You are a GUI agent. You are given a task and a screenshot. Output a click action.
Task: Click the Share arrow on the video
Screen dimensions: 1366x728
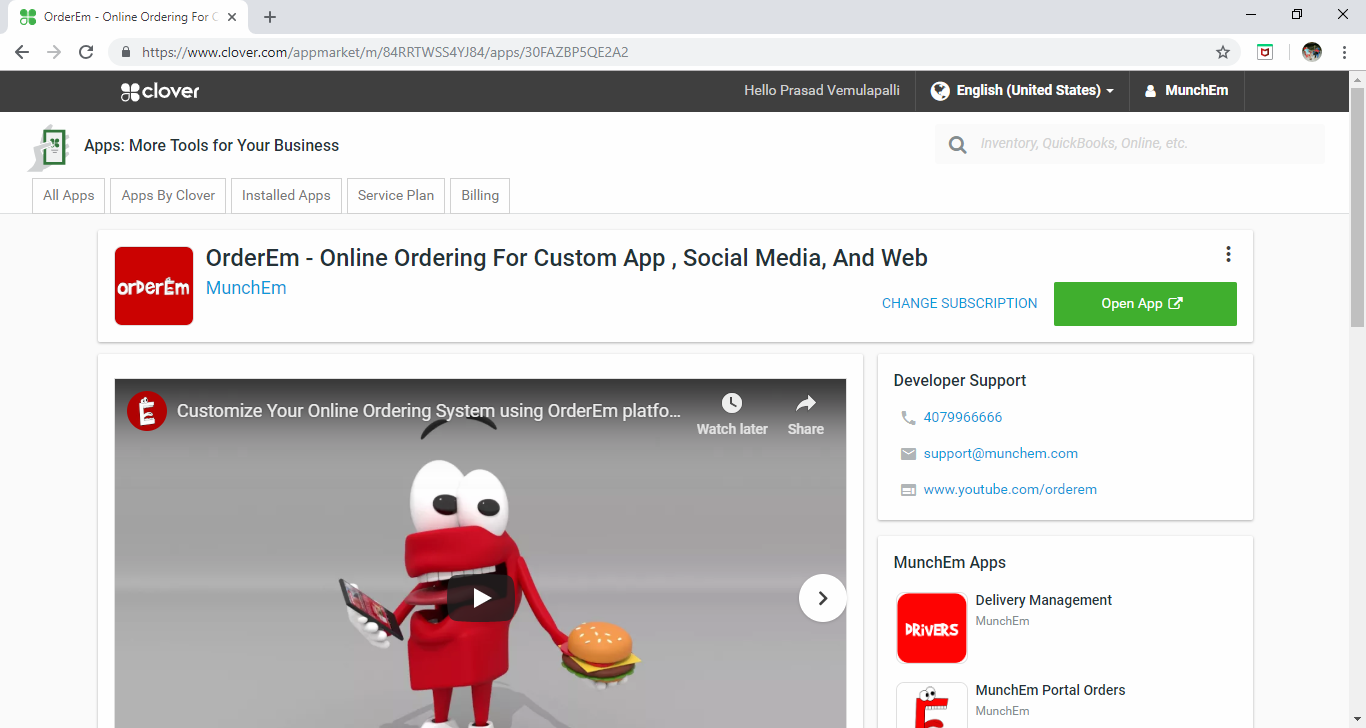point(806,403)
